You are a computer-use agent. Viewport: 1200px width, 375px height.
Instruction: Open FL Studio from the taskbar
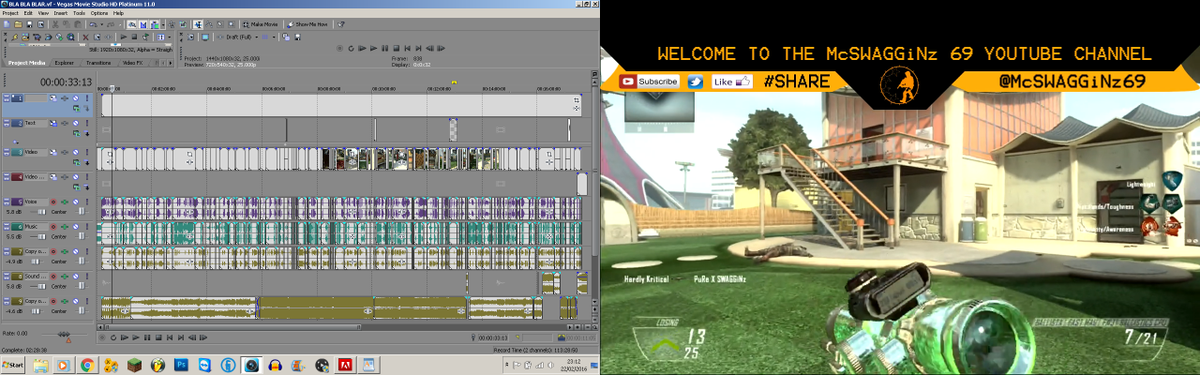pos(158,365)
